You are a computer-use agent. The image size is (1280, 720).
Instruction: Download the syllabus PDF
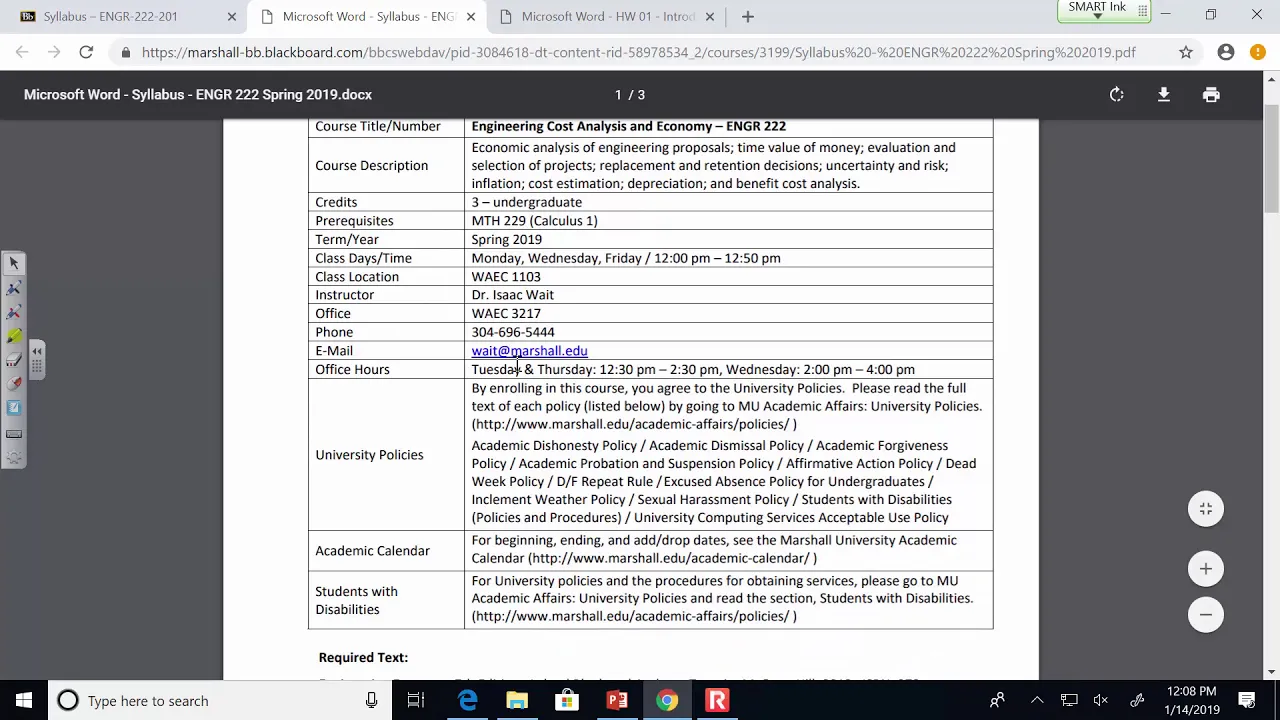1164,95
